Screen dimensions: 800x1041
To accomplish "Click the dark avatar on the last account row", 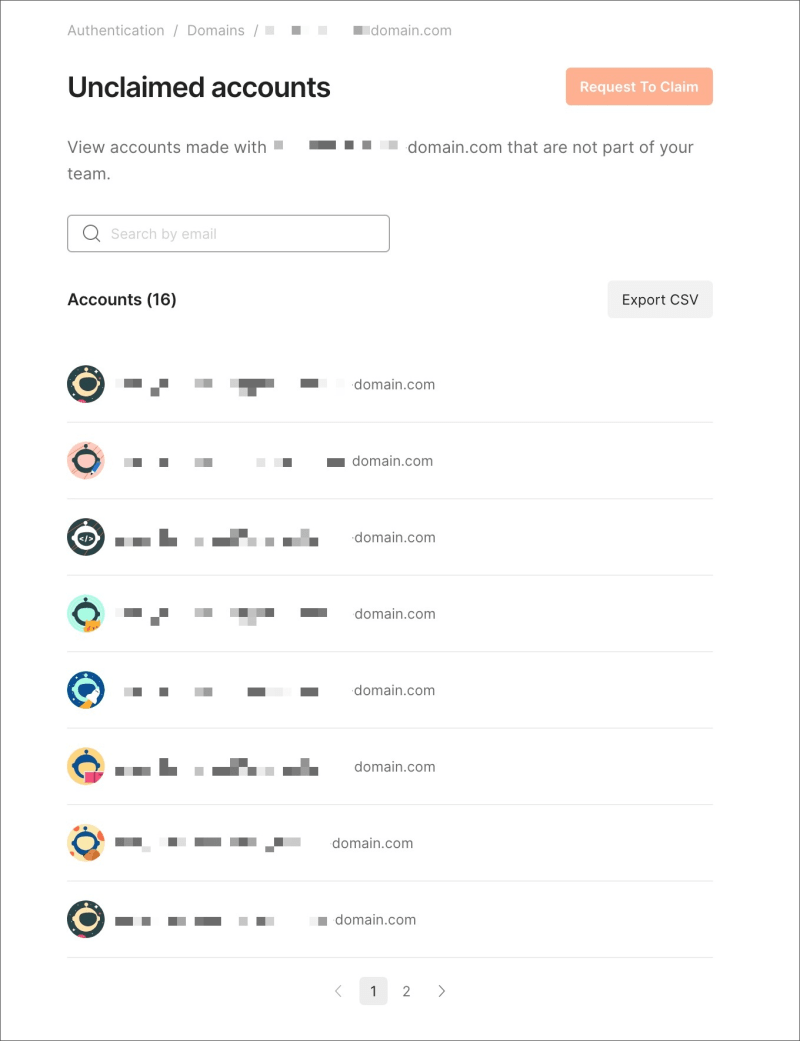I will [85, 919].
